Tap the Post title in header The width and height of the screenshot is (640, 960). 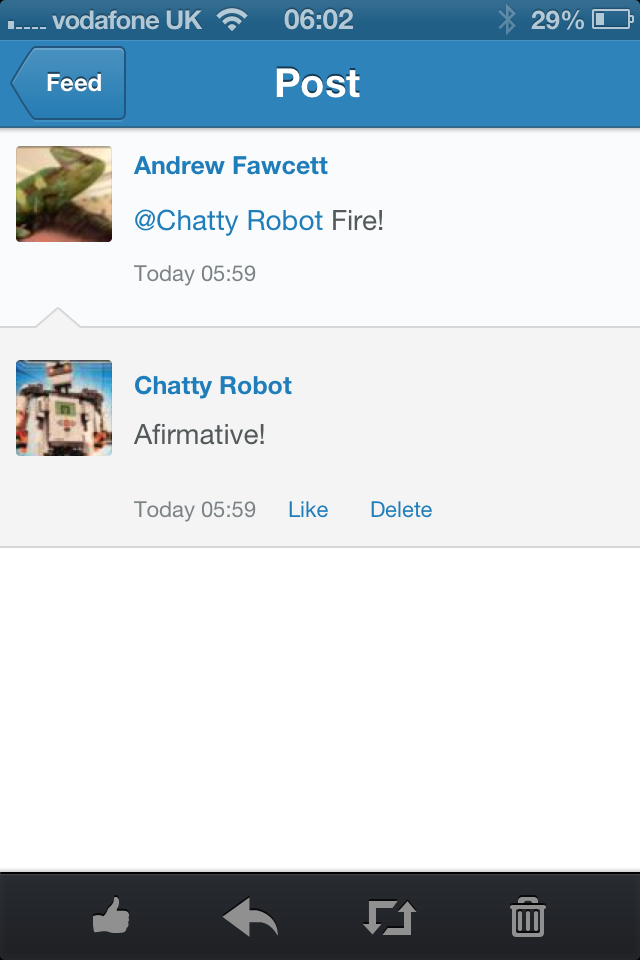coord(318,83)
